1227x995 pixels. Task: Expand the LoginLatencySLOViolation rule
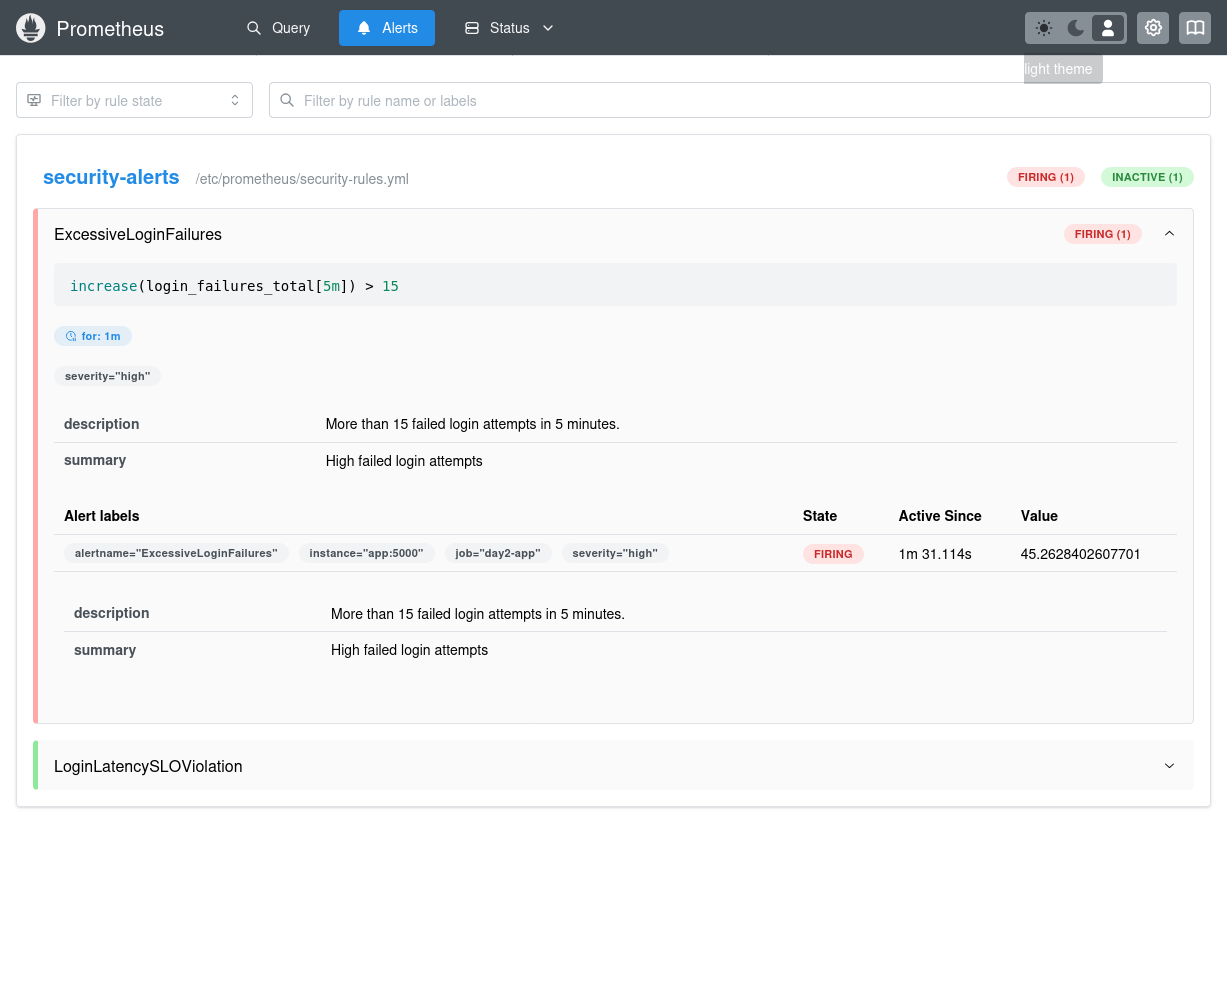point(1169,766)
